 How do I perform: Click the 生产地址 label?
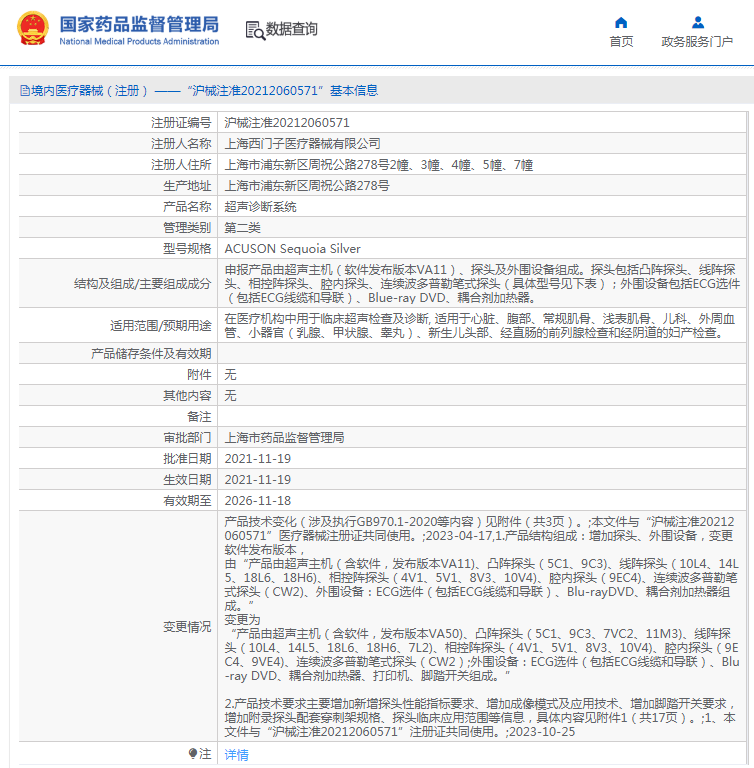[x=187, y=186]
